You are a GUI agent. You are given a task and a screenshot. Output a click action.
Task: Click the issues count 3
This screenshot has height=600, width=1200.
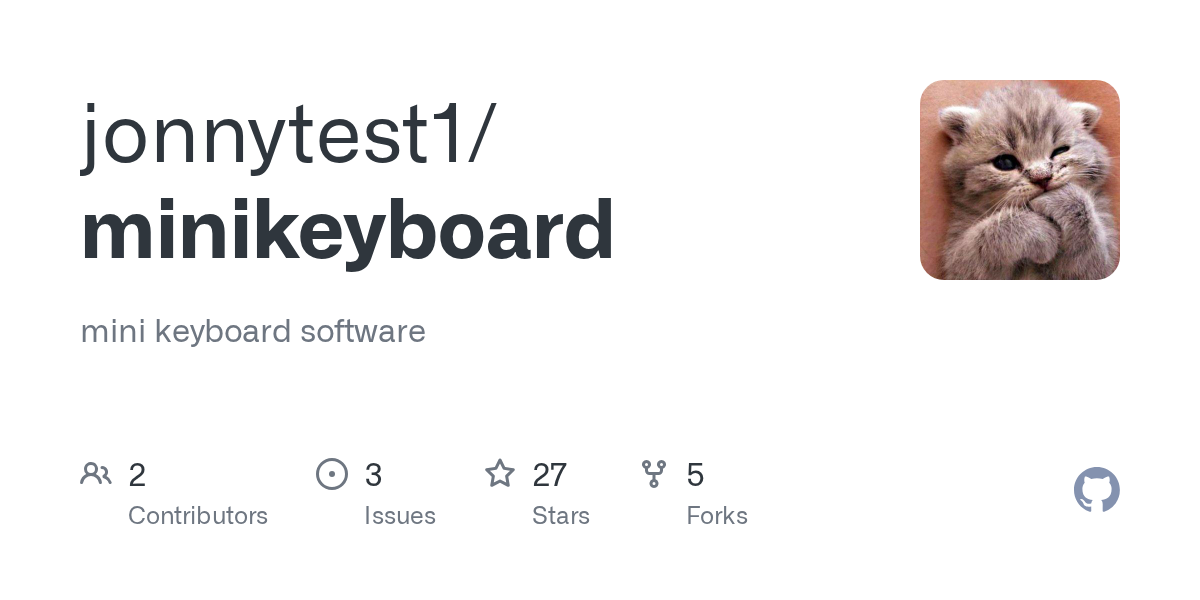[373, 475]
